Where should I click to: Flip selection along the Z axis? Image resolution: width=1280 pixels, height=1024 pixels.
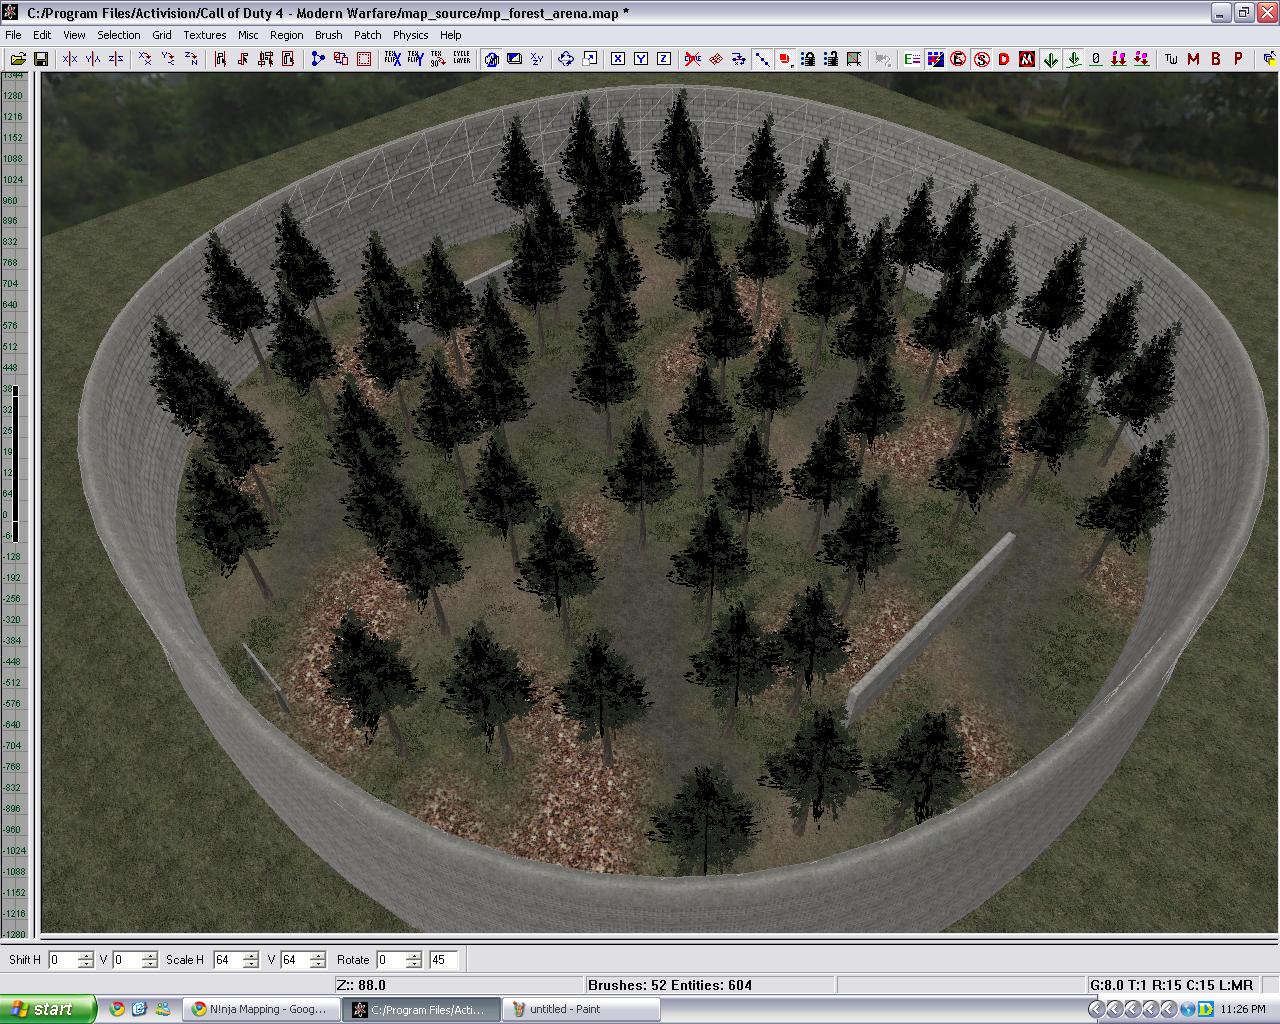click(x=116, y=59)
